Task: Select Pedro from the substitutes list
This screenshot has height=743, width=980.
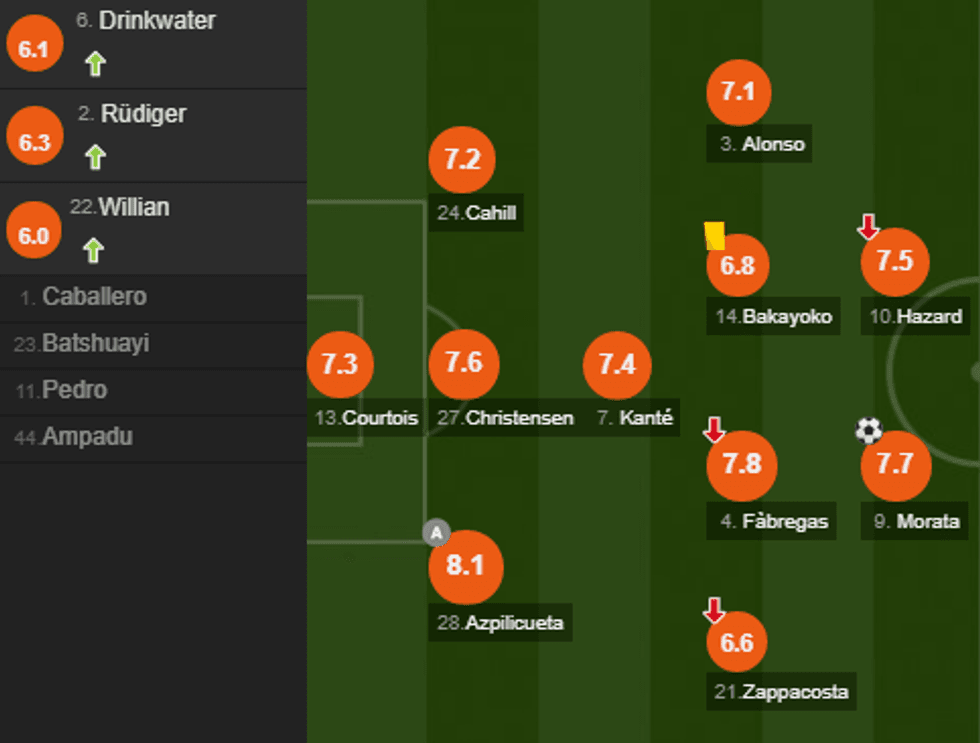Action: (x=74, y=390)
